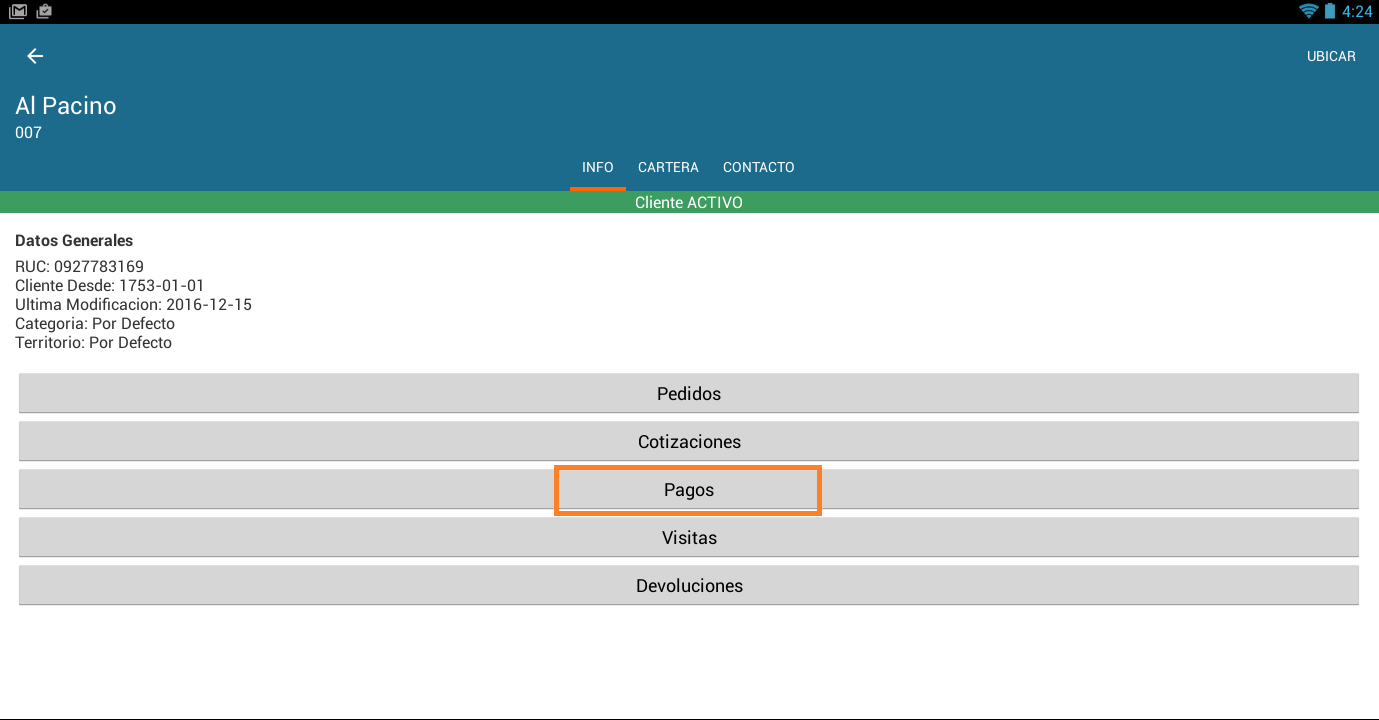Tap the Wi-Fi status icon
1379x720 pixels.
tap(1308, 12)
